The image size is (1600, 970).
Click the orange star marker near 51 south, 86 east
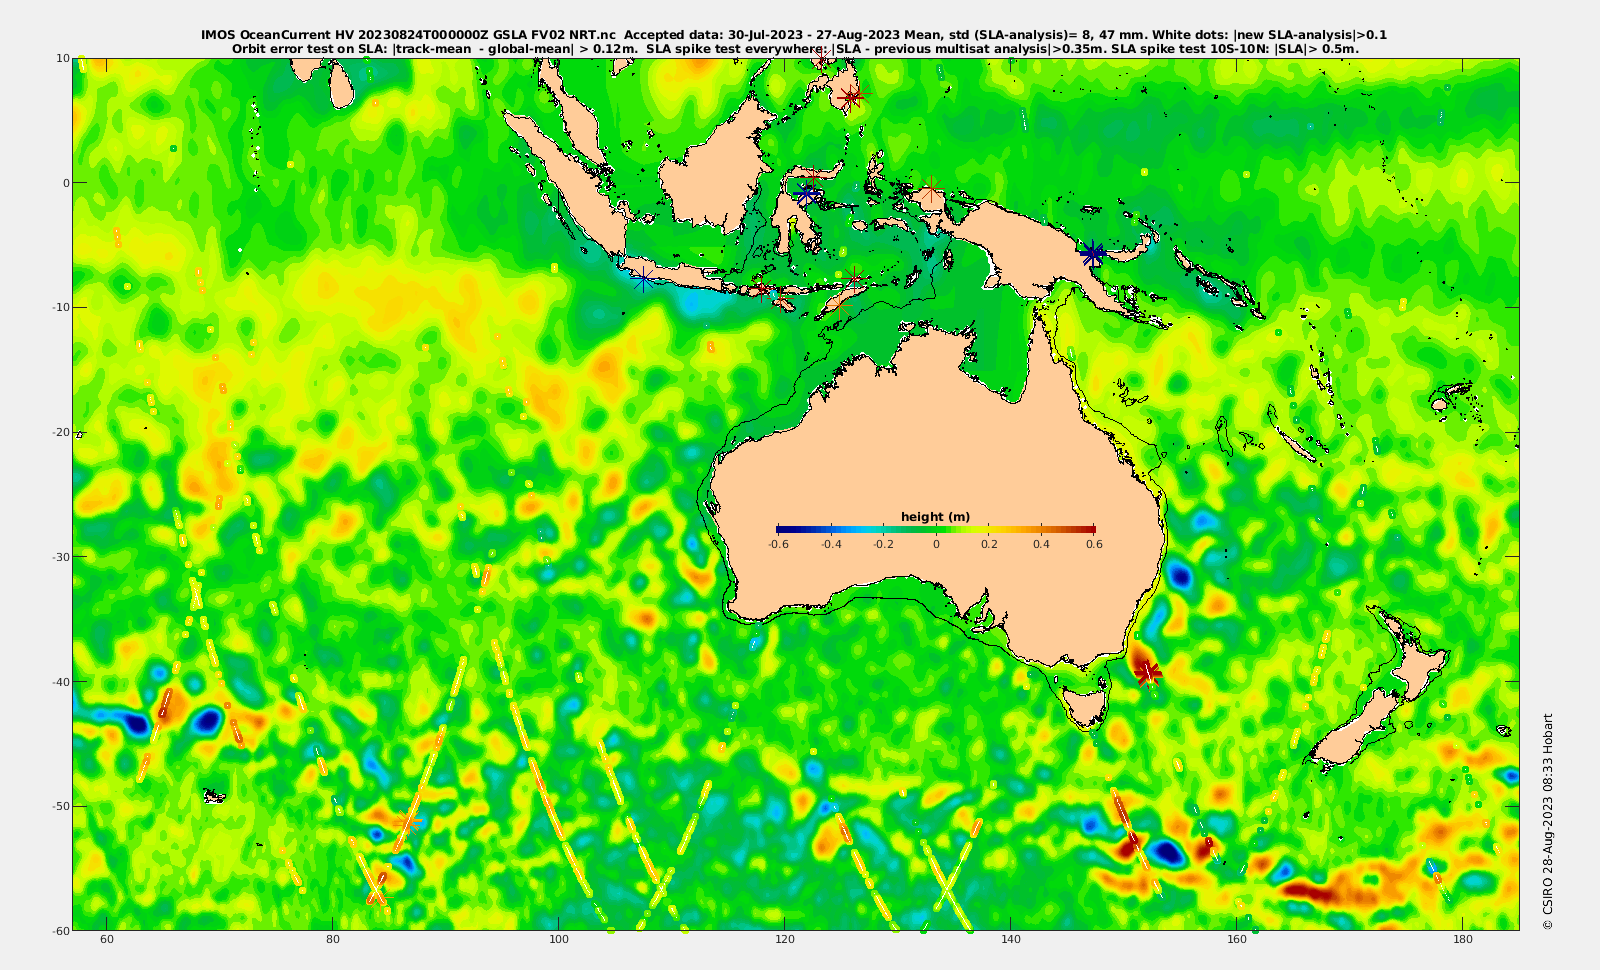tap(409, 821)
